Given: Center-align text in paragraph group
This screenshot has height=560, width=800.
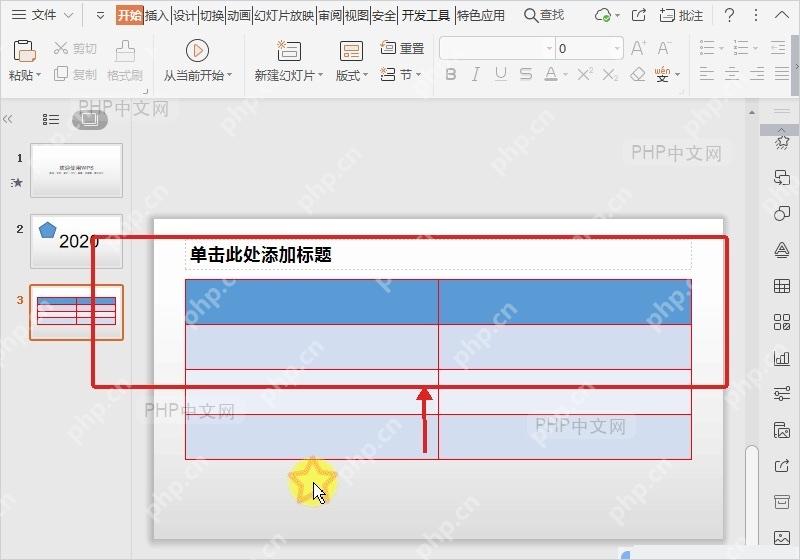Looking at the screenshot, I should coord(732,74).
